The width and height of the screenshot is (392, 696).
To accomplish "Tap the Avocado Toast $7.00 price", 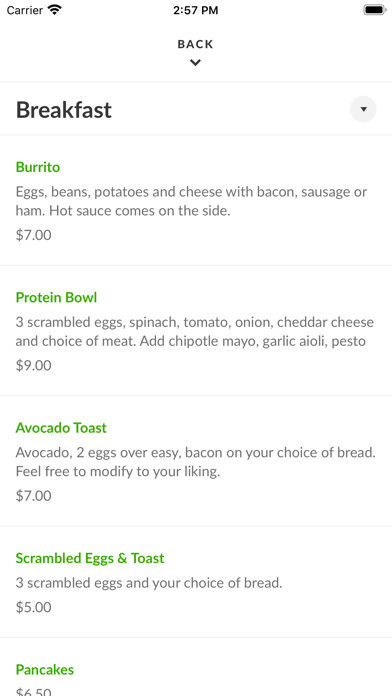I will [x=34, y=495].
